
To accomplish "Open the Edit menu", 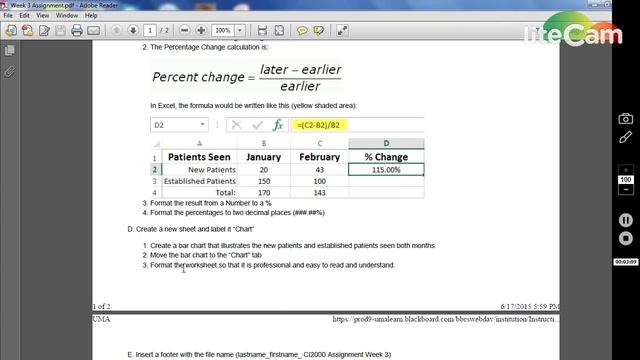I will (24, 16).
